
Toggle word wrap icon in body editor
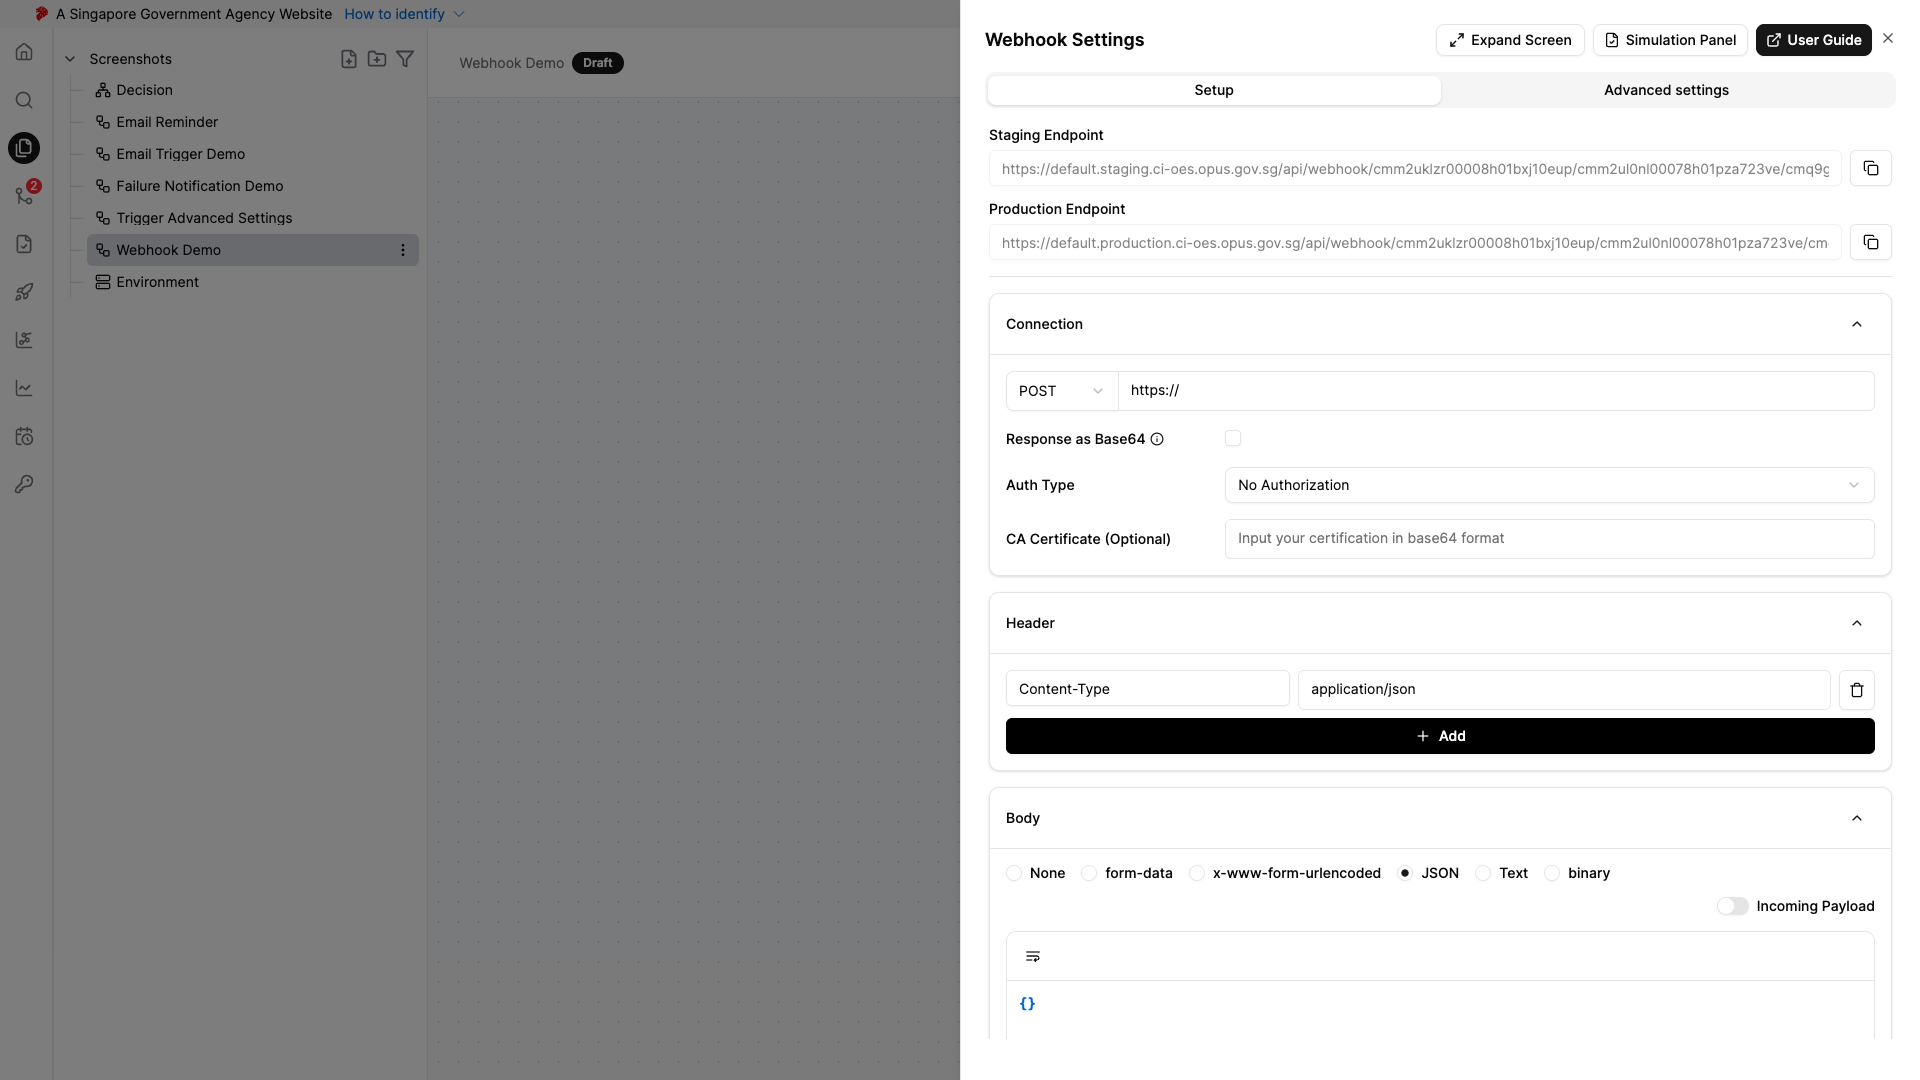pyautogui.click(x=1033, y=957)
